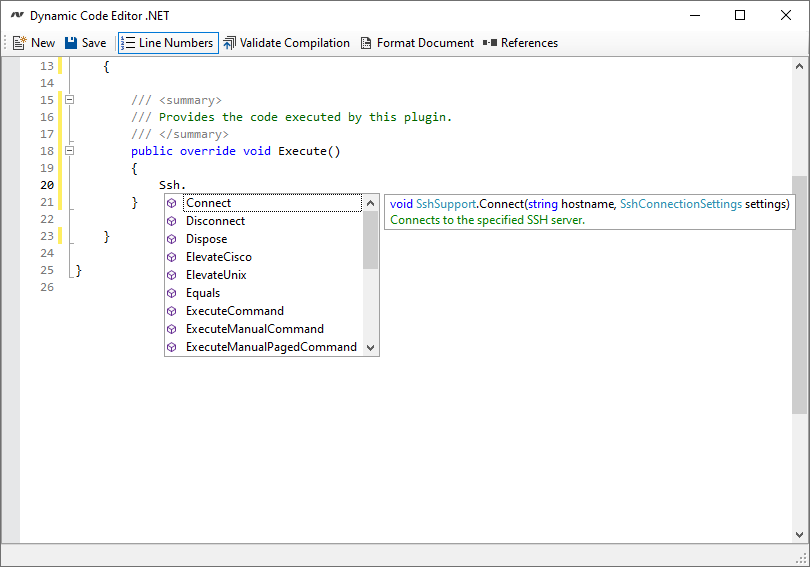Screen dimensions: 810x567
Task: Click the Format Document icon
Action: (366, 43)
